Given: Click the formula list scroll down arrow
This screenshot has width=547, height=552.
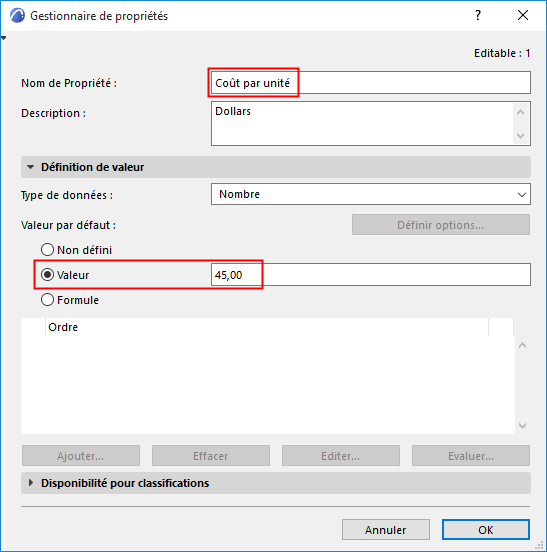Looking at the screenshot, I should pos(522,426).
